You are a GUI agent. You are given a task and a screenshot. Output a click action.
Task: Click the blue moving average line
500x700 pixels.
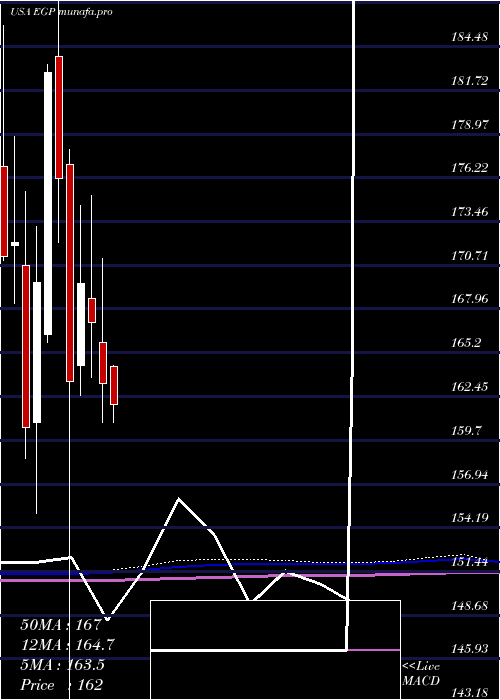pos(250,564)
